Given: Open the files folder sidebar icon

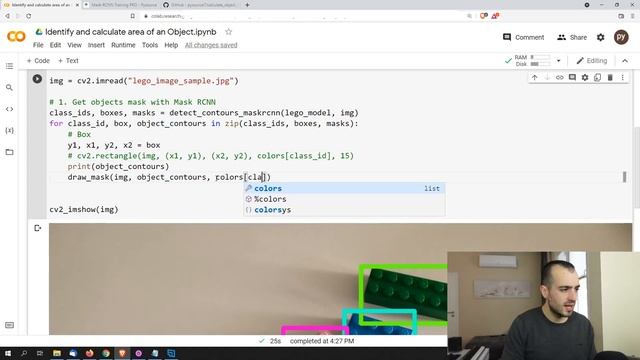Looking at the screenshot, I should coord(9,152).
